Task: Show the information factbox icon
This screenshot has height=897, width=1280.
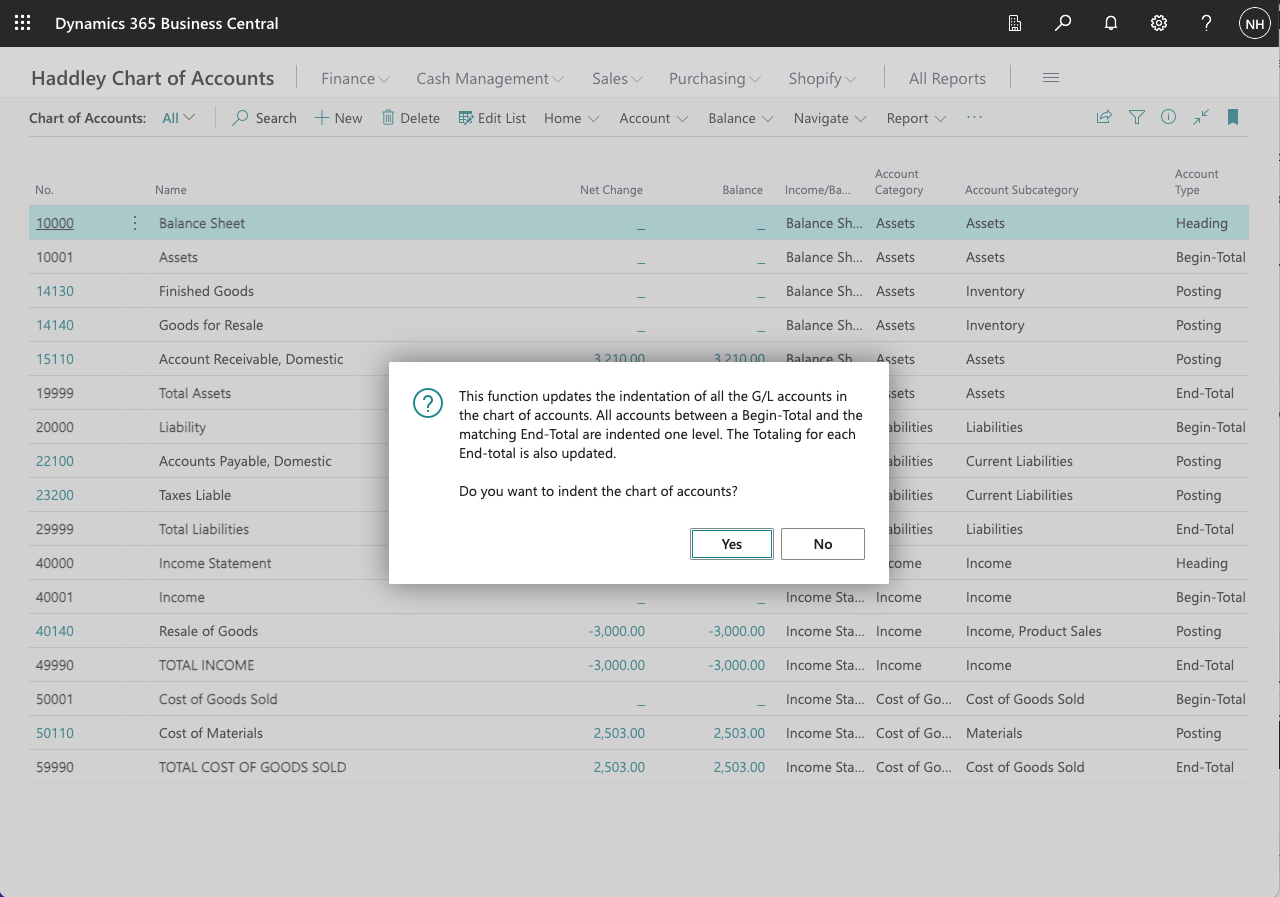Action: pyautogui.click(x=1168, y=117)
